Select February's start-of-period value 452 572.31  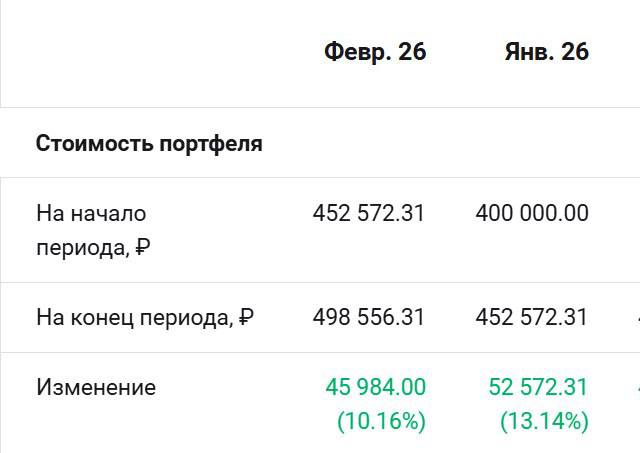click(x=368, y=213)
